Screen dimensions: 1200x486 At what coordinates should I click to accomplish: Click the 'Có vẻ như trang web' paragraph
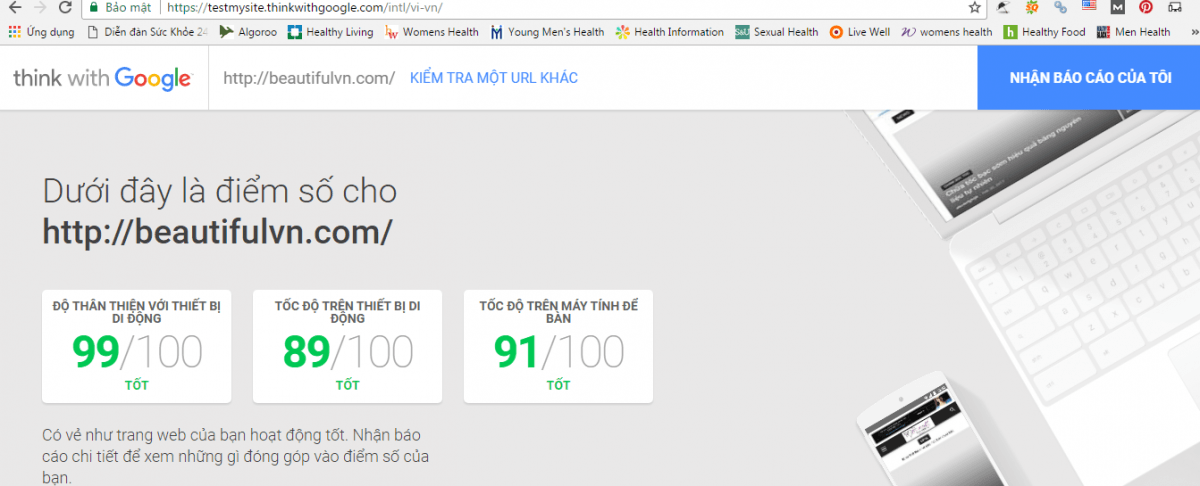(236, 457)
